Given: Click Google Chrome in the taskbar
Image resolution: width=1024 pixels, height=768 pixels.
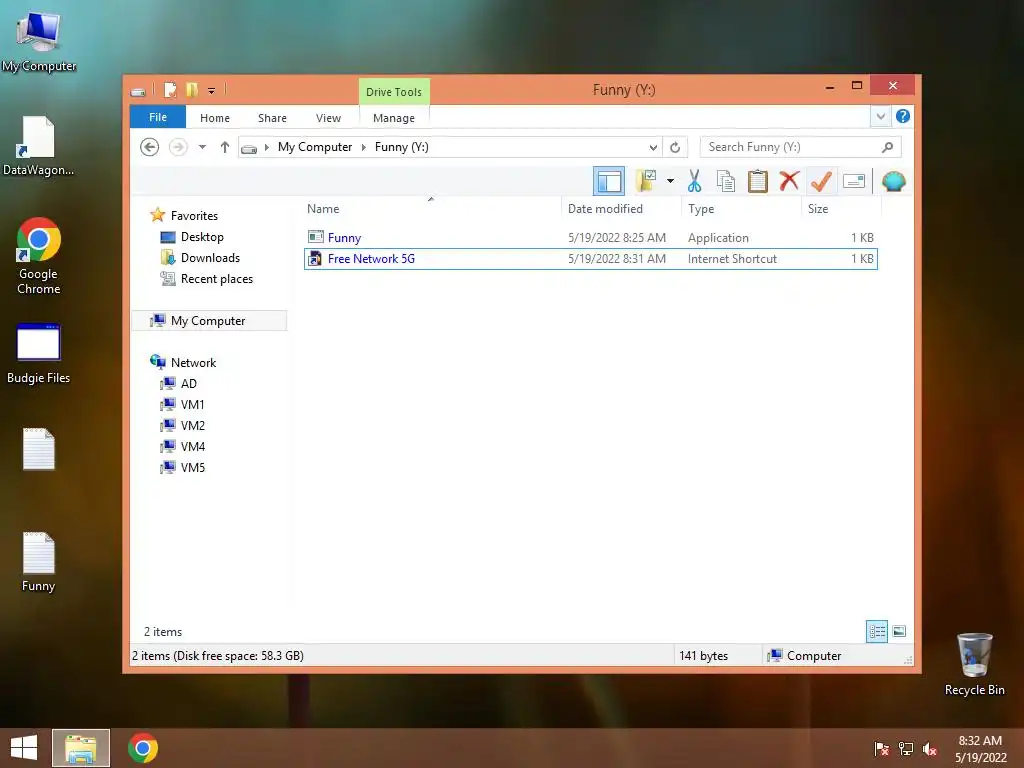Looking at the screenshot, I should (x=143, y=748).
